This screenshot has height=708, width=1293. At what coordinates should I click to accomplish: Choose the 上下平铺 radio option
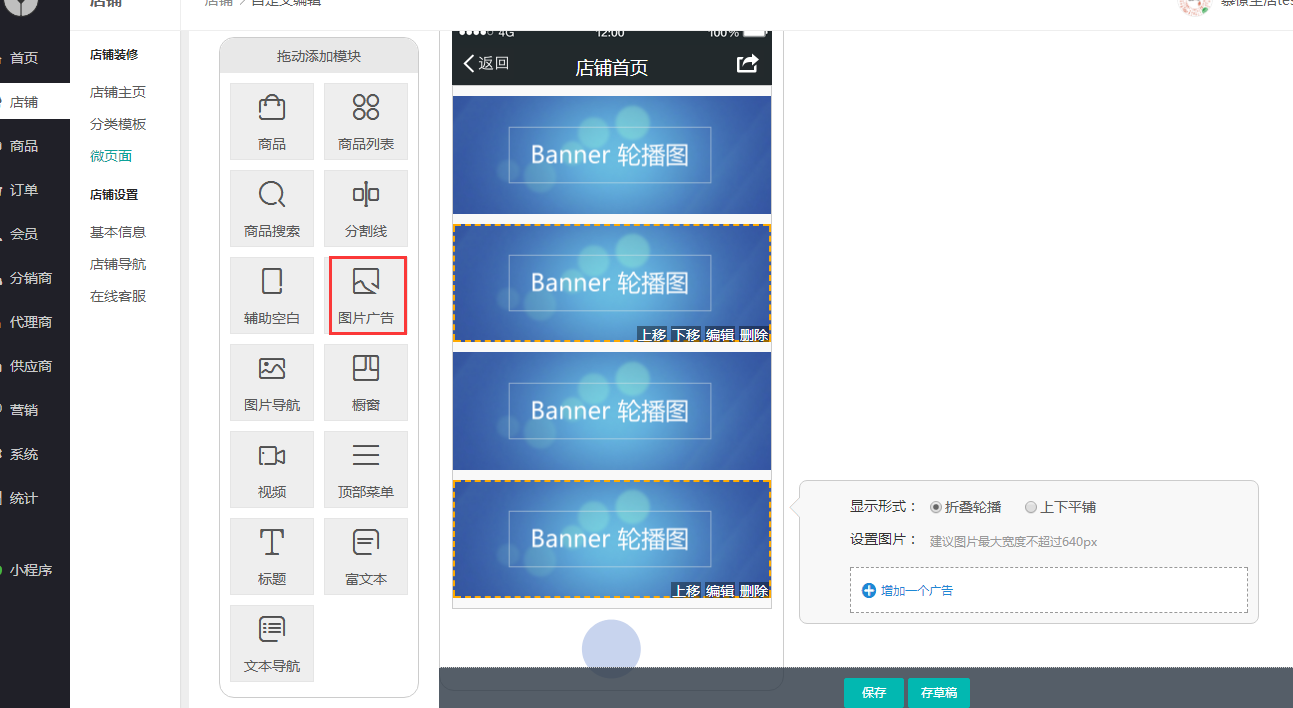click(x=1031, y=507)
